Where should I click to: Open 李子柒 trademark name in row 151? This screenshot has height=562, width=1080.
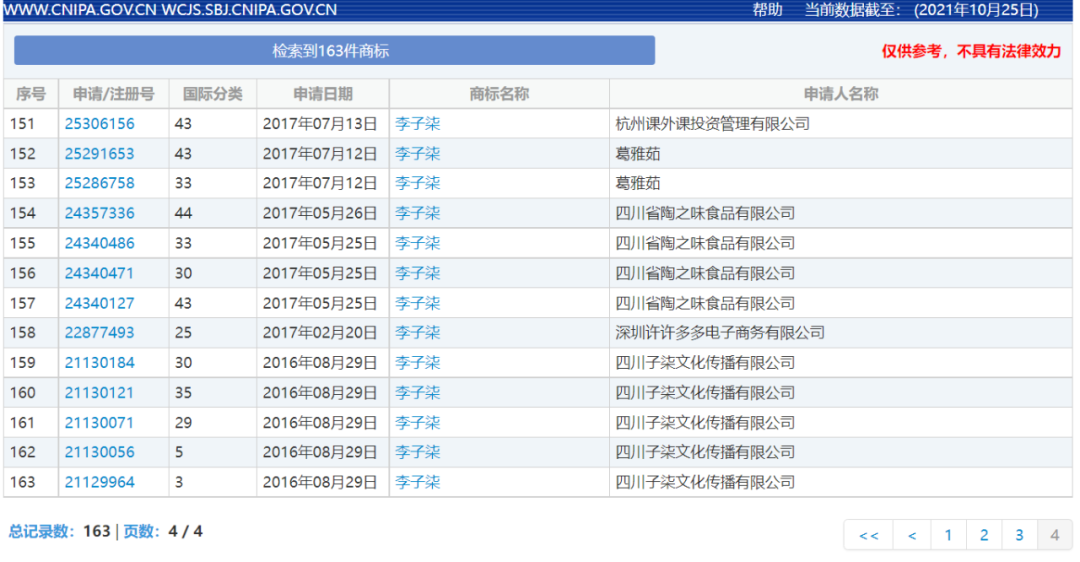[417, 124]
